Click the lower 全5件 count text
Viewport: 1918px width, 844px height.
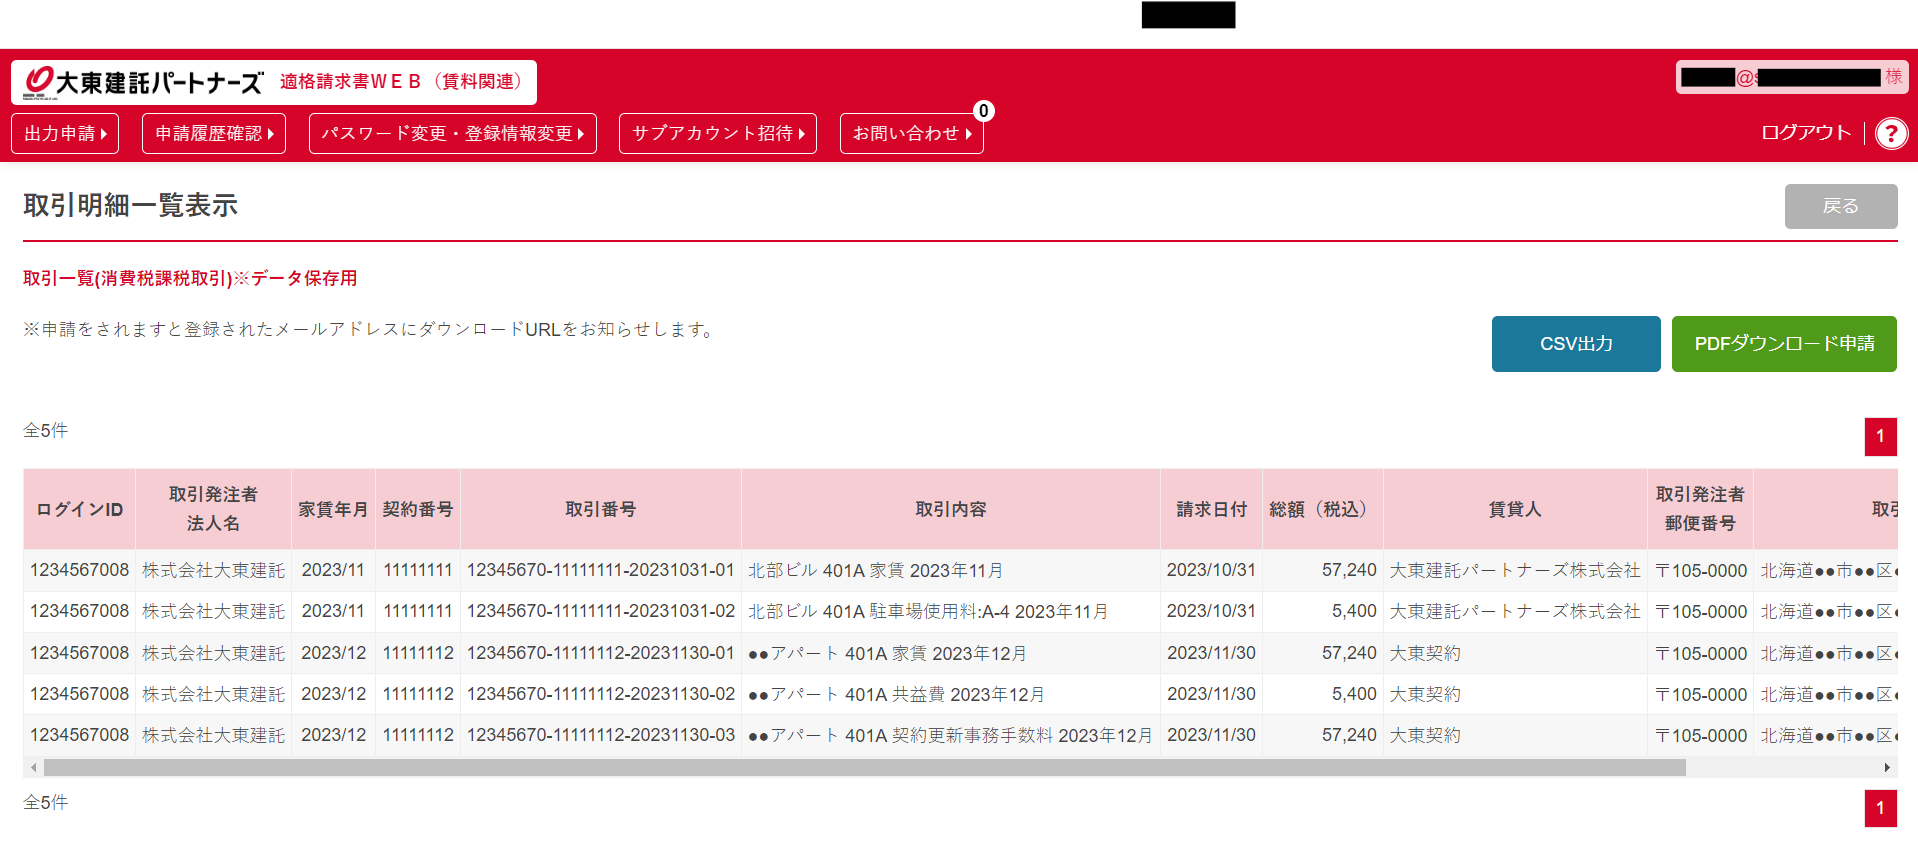pyautogui.click(x=46, y=802)
